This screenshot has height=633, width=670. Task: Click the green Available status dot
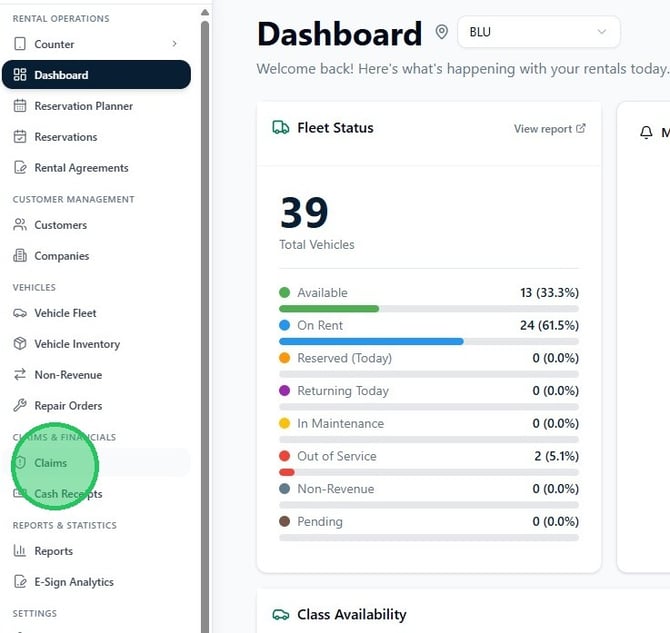[x=285, y=292]
